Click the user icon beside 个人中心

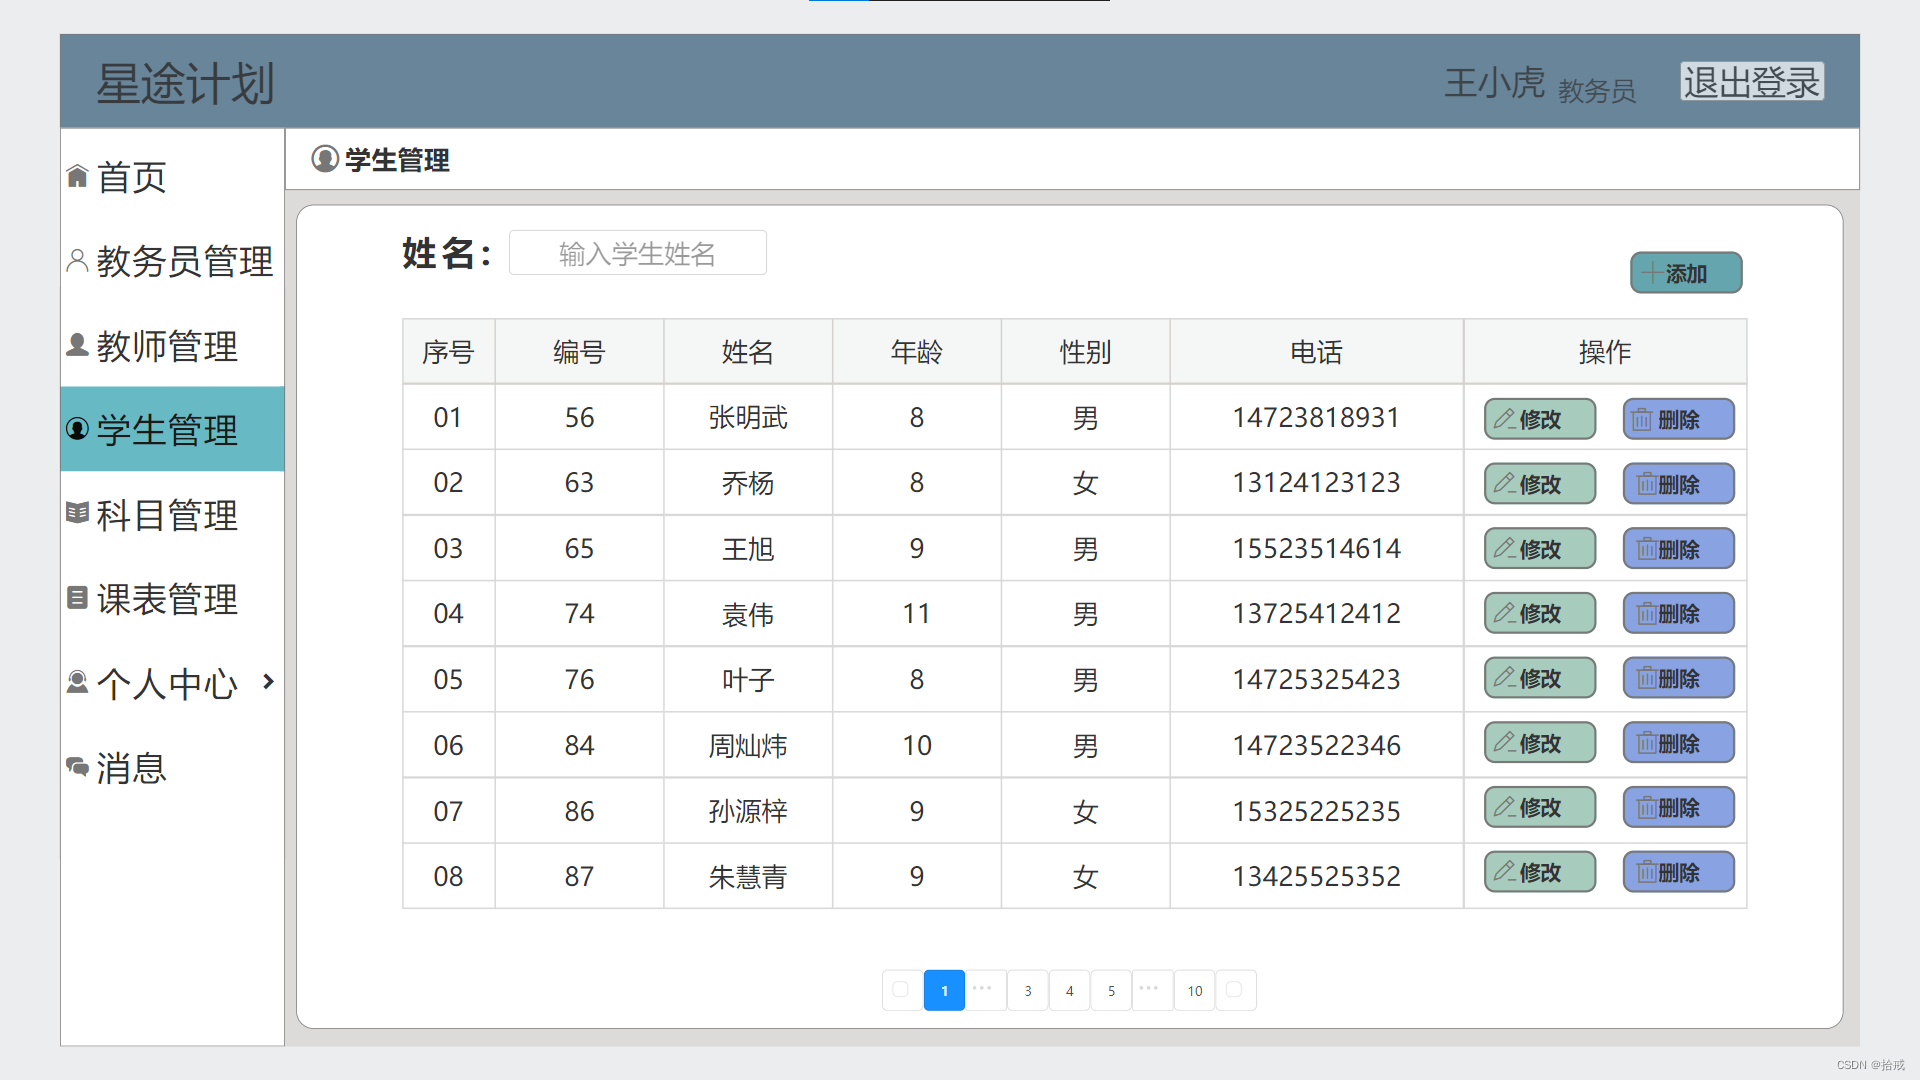(77, 682)
